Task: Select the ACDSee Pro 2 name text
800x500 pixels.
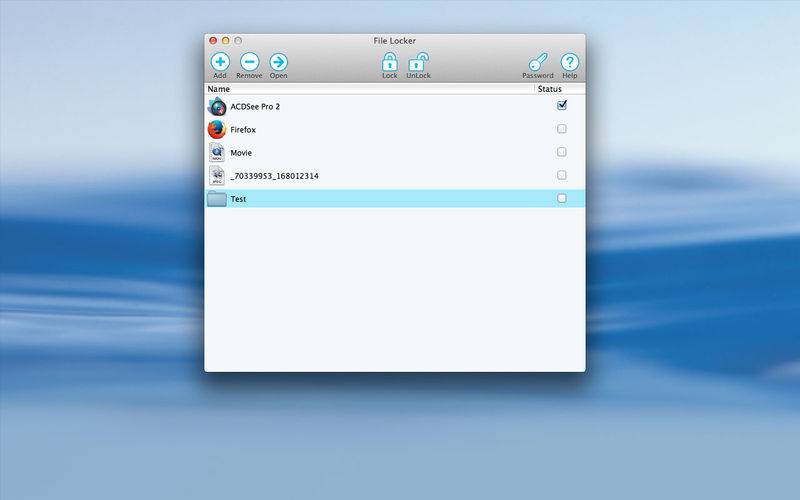Action: click(255, 107)
